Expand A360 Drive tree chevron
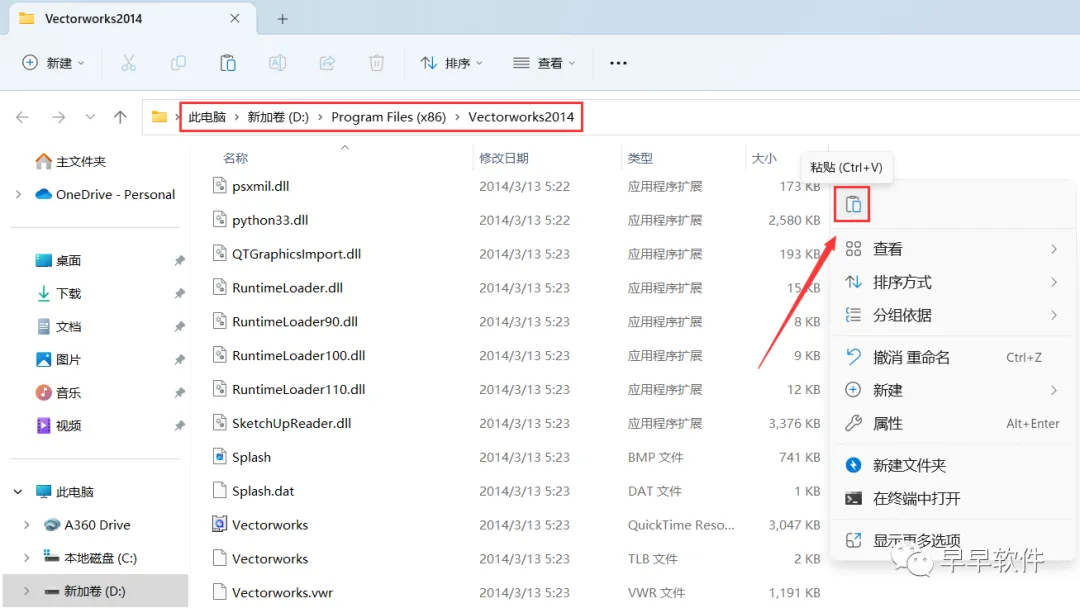This screenshot has height=608, width=1080. click(27, 525)
